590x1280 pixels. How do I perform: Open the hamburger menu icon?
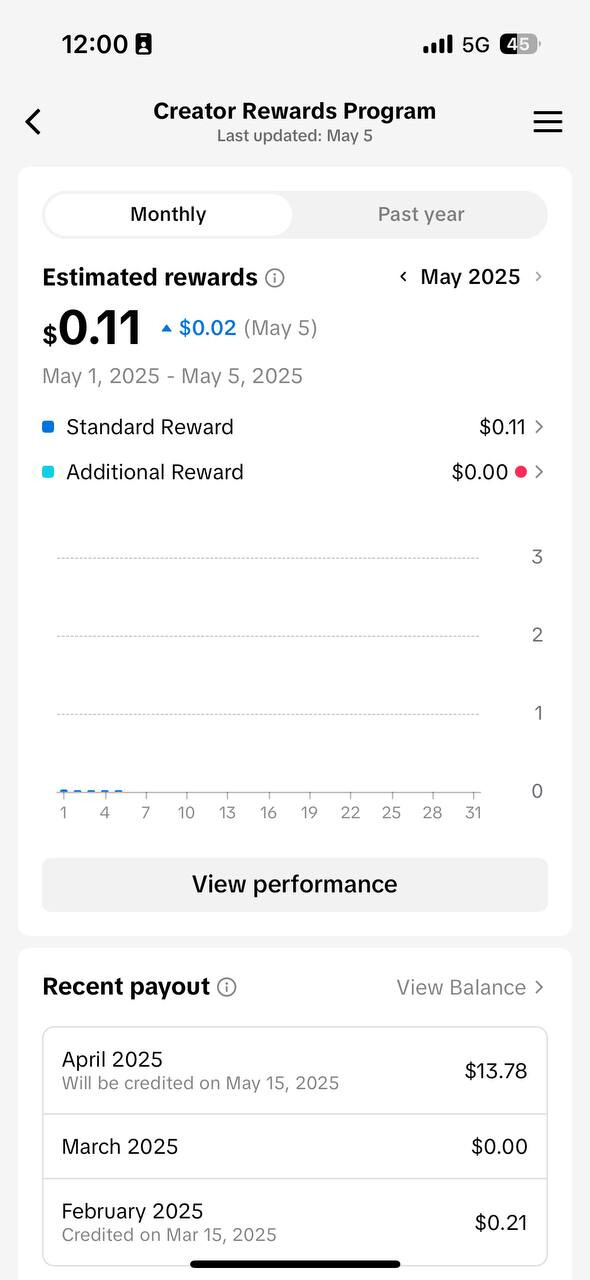pos(547,122)
